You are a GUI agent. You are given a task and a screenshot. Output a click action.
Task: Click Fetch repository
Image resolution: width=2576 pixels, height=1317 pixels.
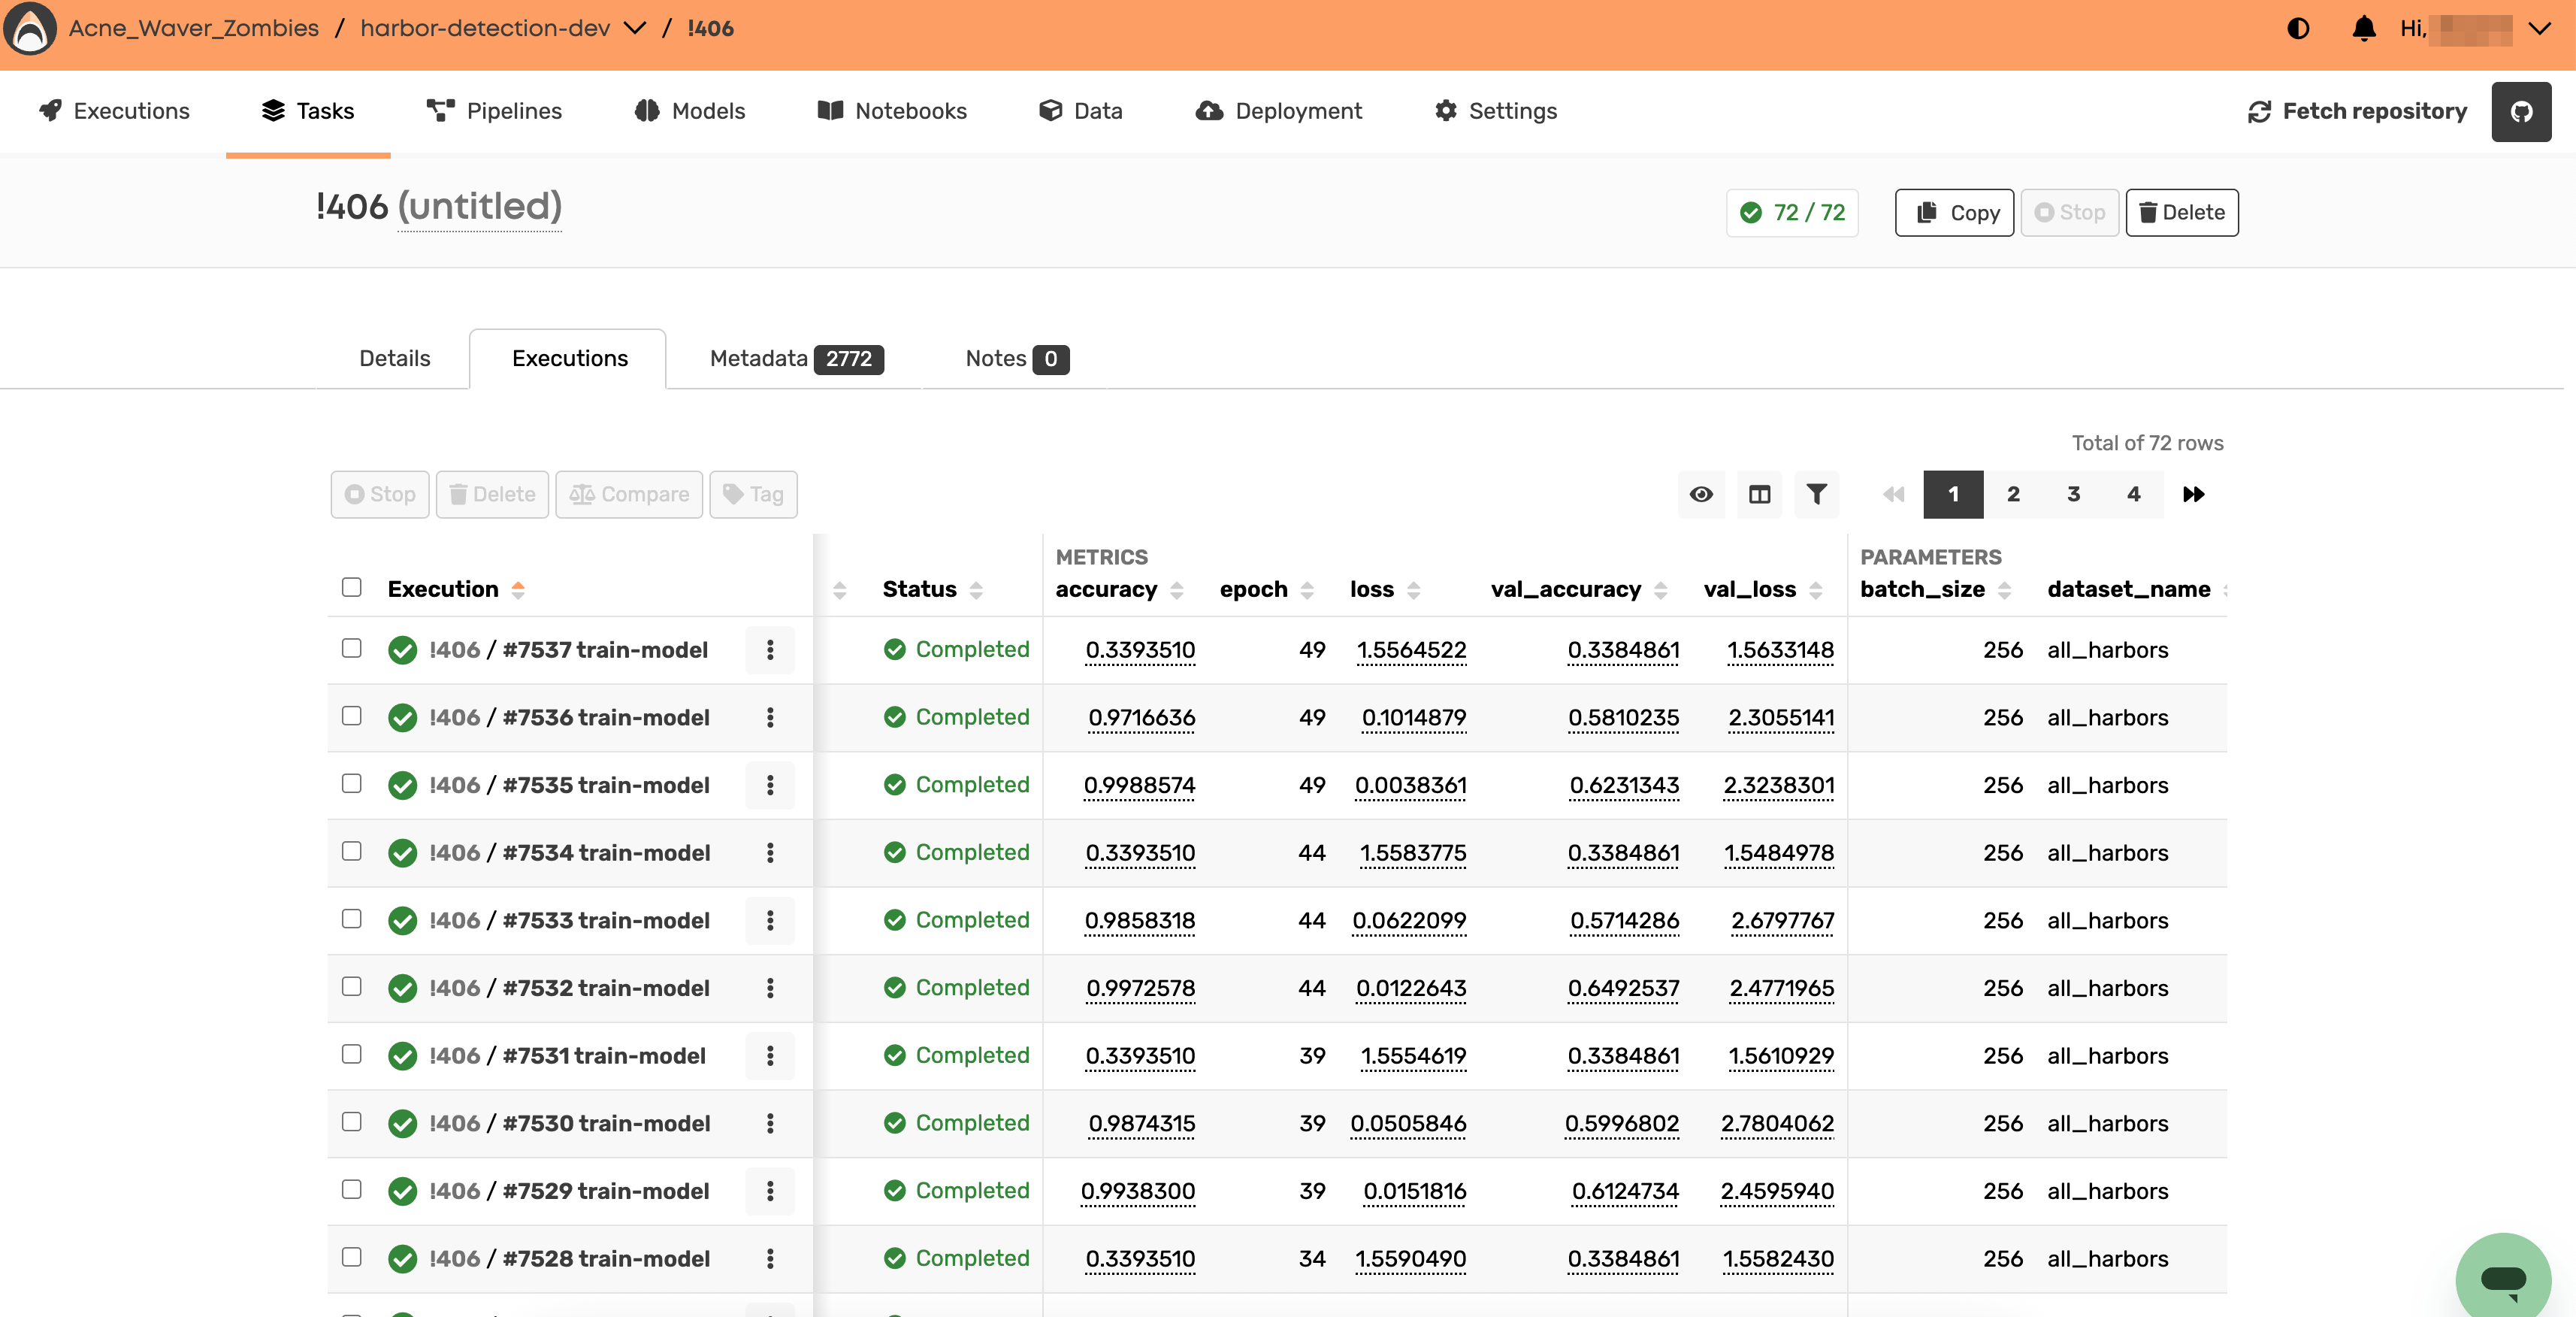point(2357,111)
